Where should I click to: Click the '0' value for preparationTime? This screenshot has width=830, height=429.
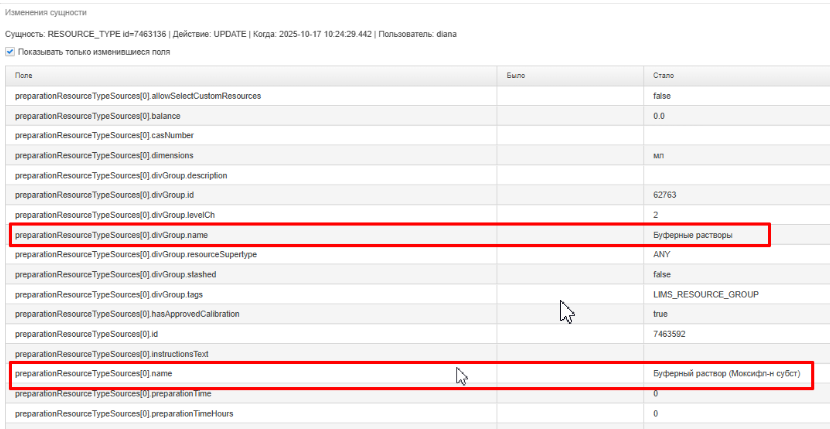[x=656, y=394]
